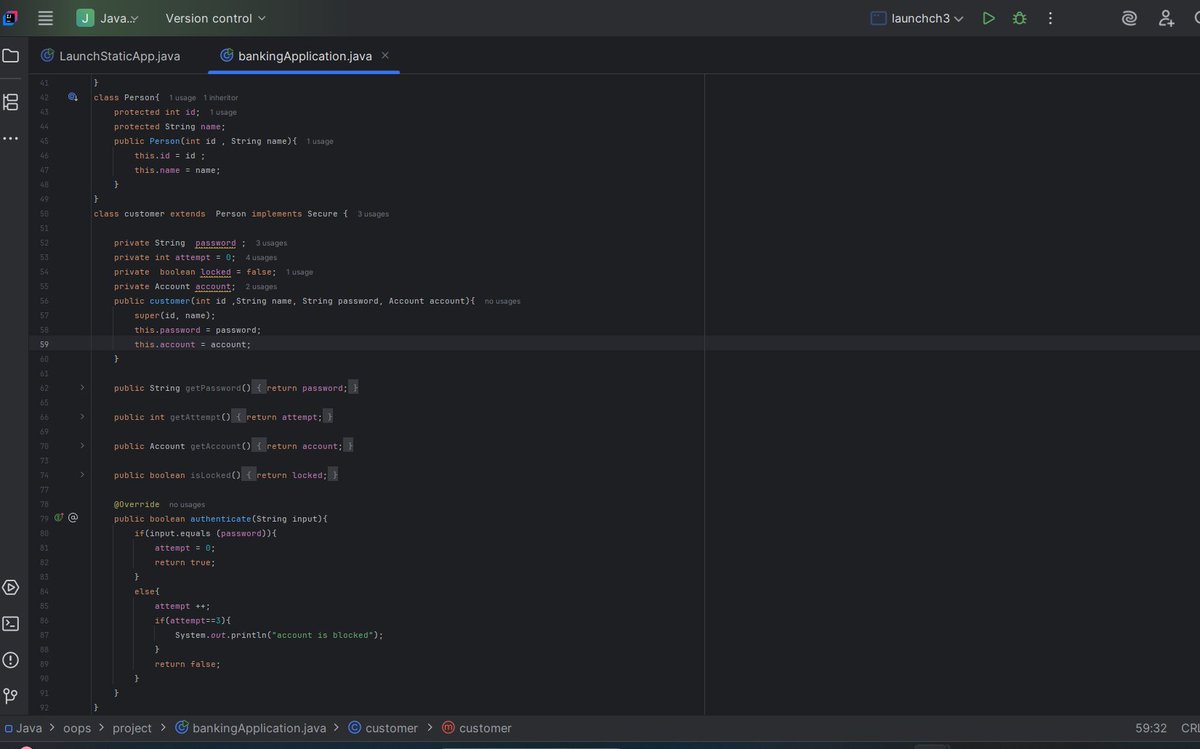Click the implements gutter icon at authenticate
Screen dimensions: 1200x749
58,518
